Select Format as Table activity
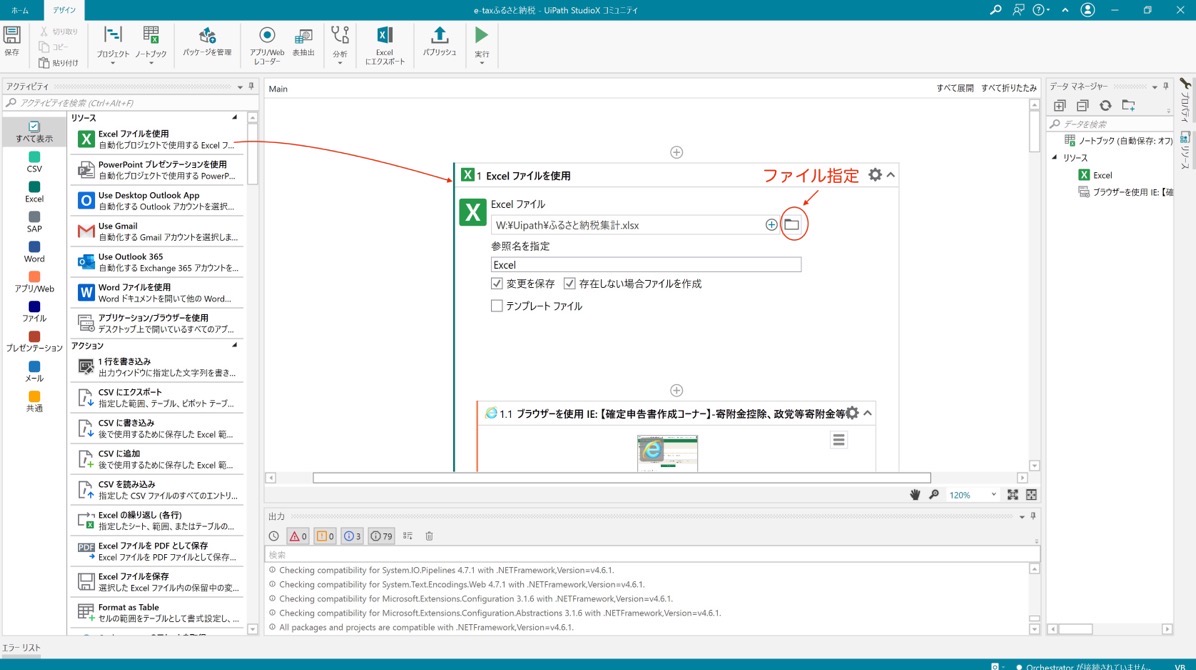This screenshot has width=1196, height=670. [157, 612]
